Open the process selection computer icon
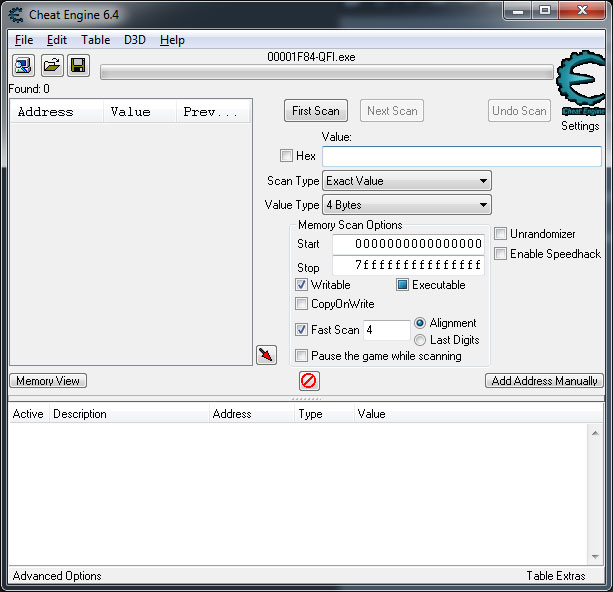Image resolution: width=613 pixels, height=592 pixels. [x=23, y=65]
